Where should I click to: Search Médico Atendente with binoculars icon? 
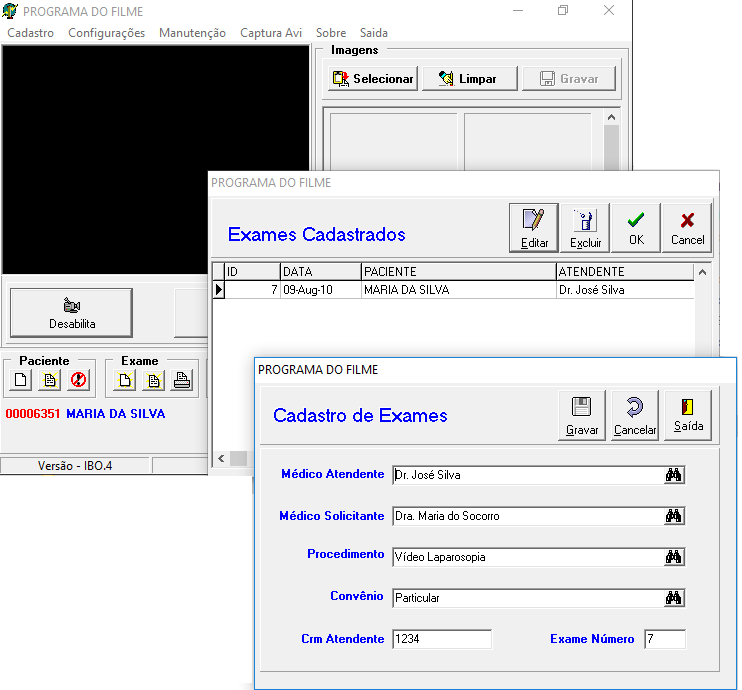tap(673, 476)
